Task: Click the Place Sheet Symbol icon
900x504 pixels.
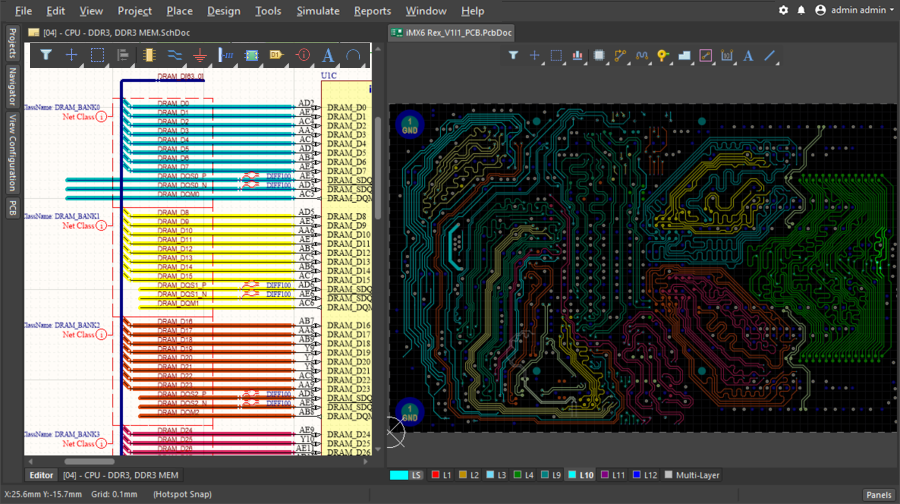Action: coord(251,55)
